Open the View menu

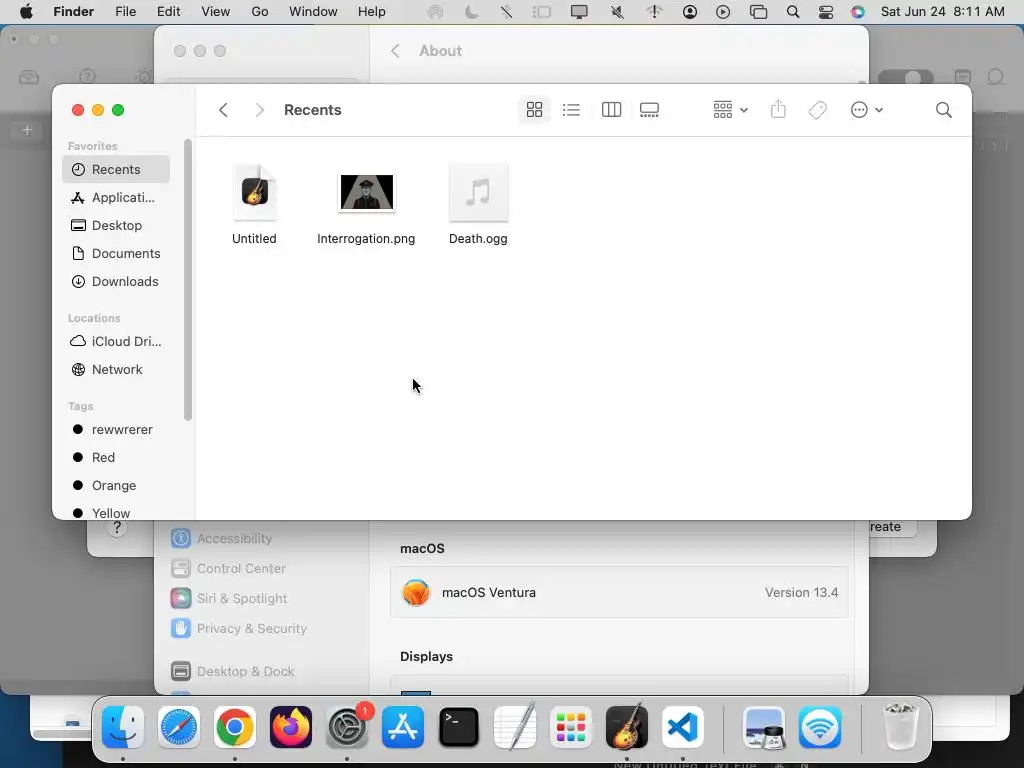click(216, 12)
